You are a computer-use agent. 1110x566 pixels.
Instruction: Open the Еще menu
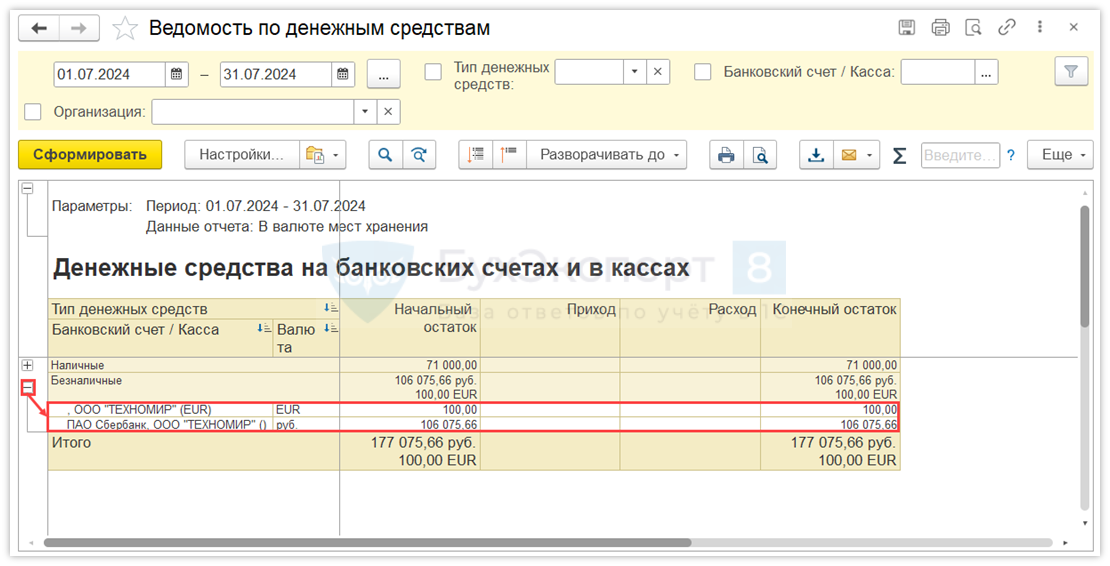[x=1060, y=155]
